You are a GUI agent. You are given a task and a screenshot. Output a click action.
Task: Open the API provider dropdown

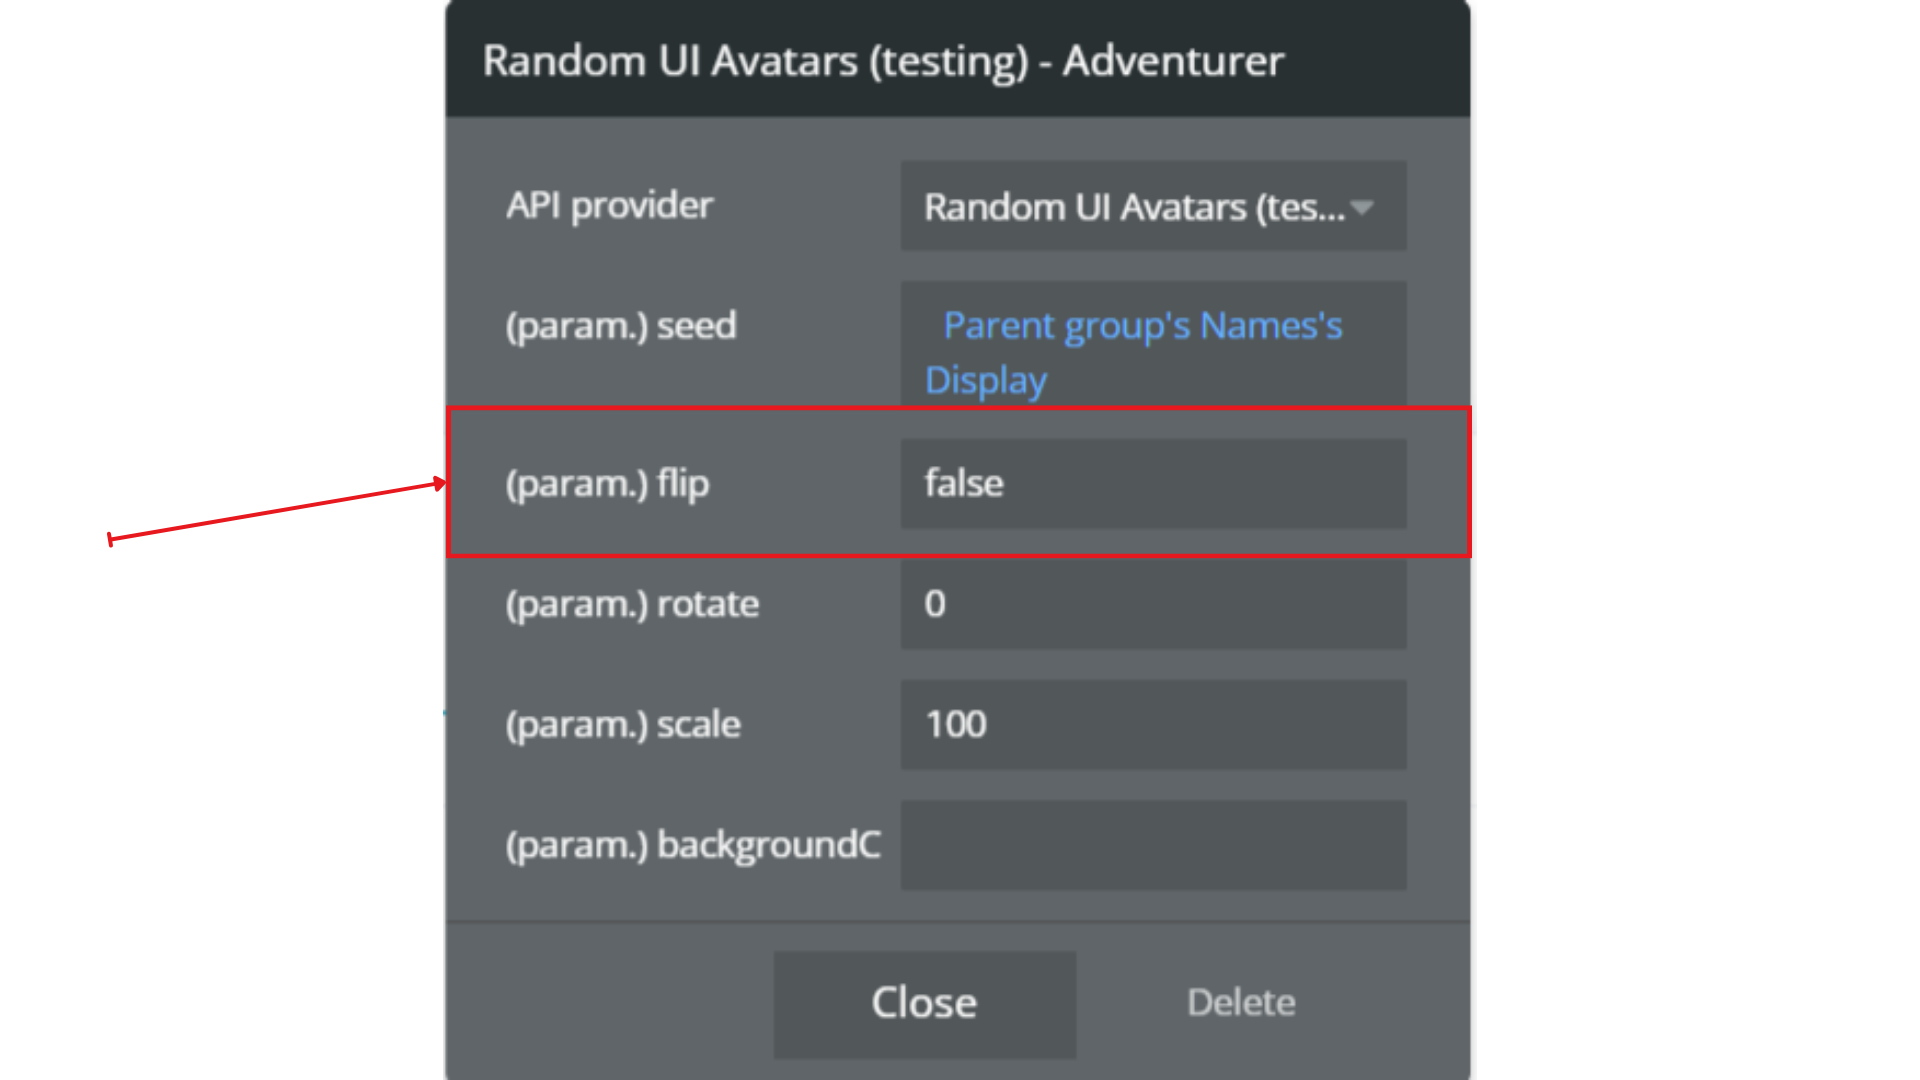click(1133, 207)
